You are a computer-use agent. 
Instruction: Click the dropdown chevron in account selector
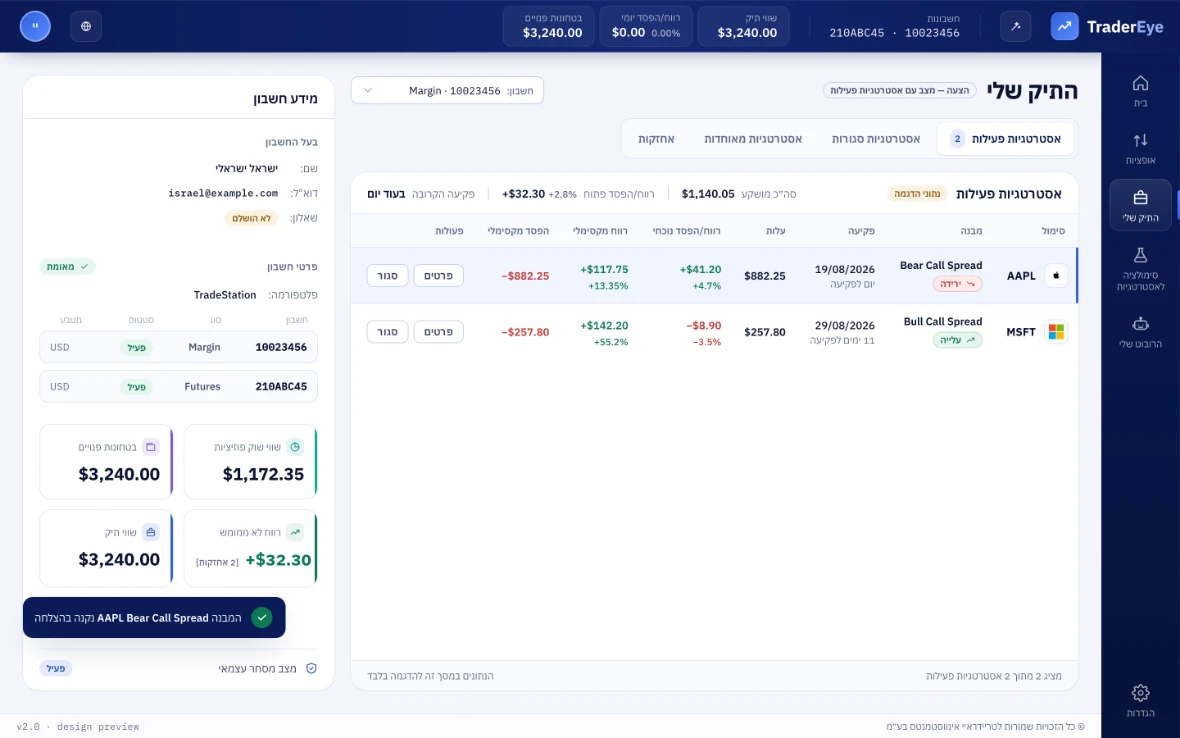(x=368, y=90)
